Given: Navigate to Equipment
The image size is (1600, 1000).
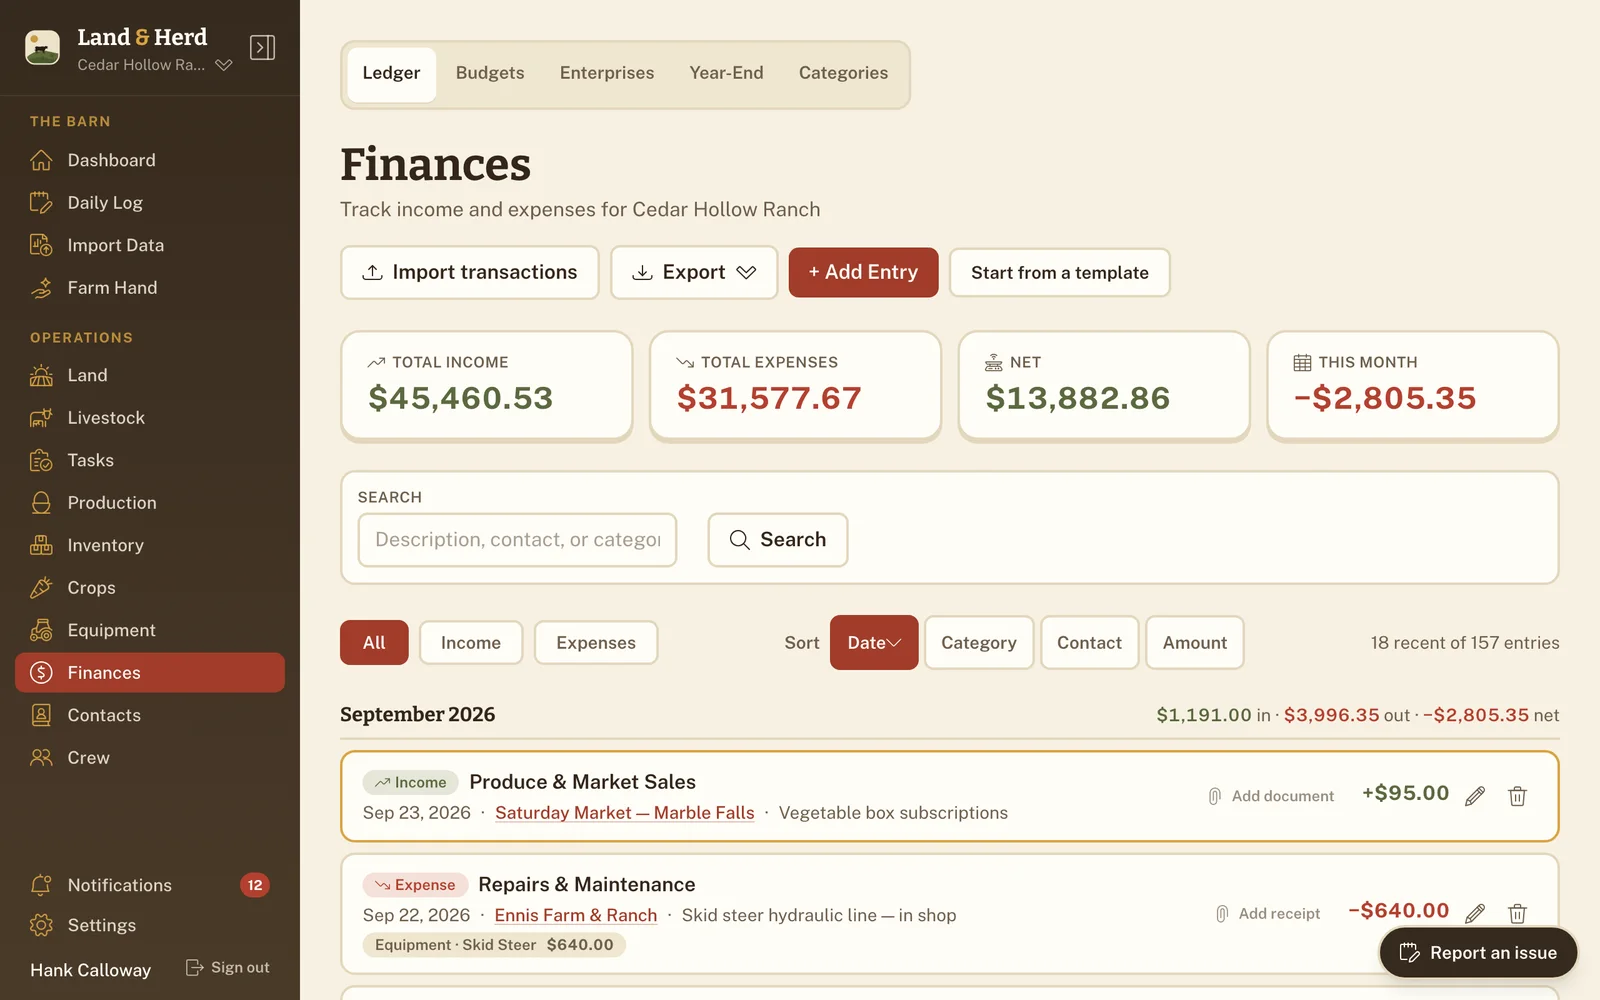Looking at the screenshot, I should click(x=150, y=630).
